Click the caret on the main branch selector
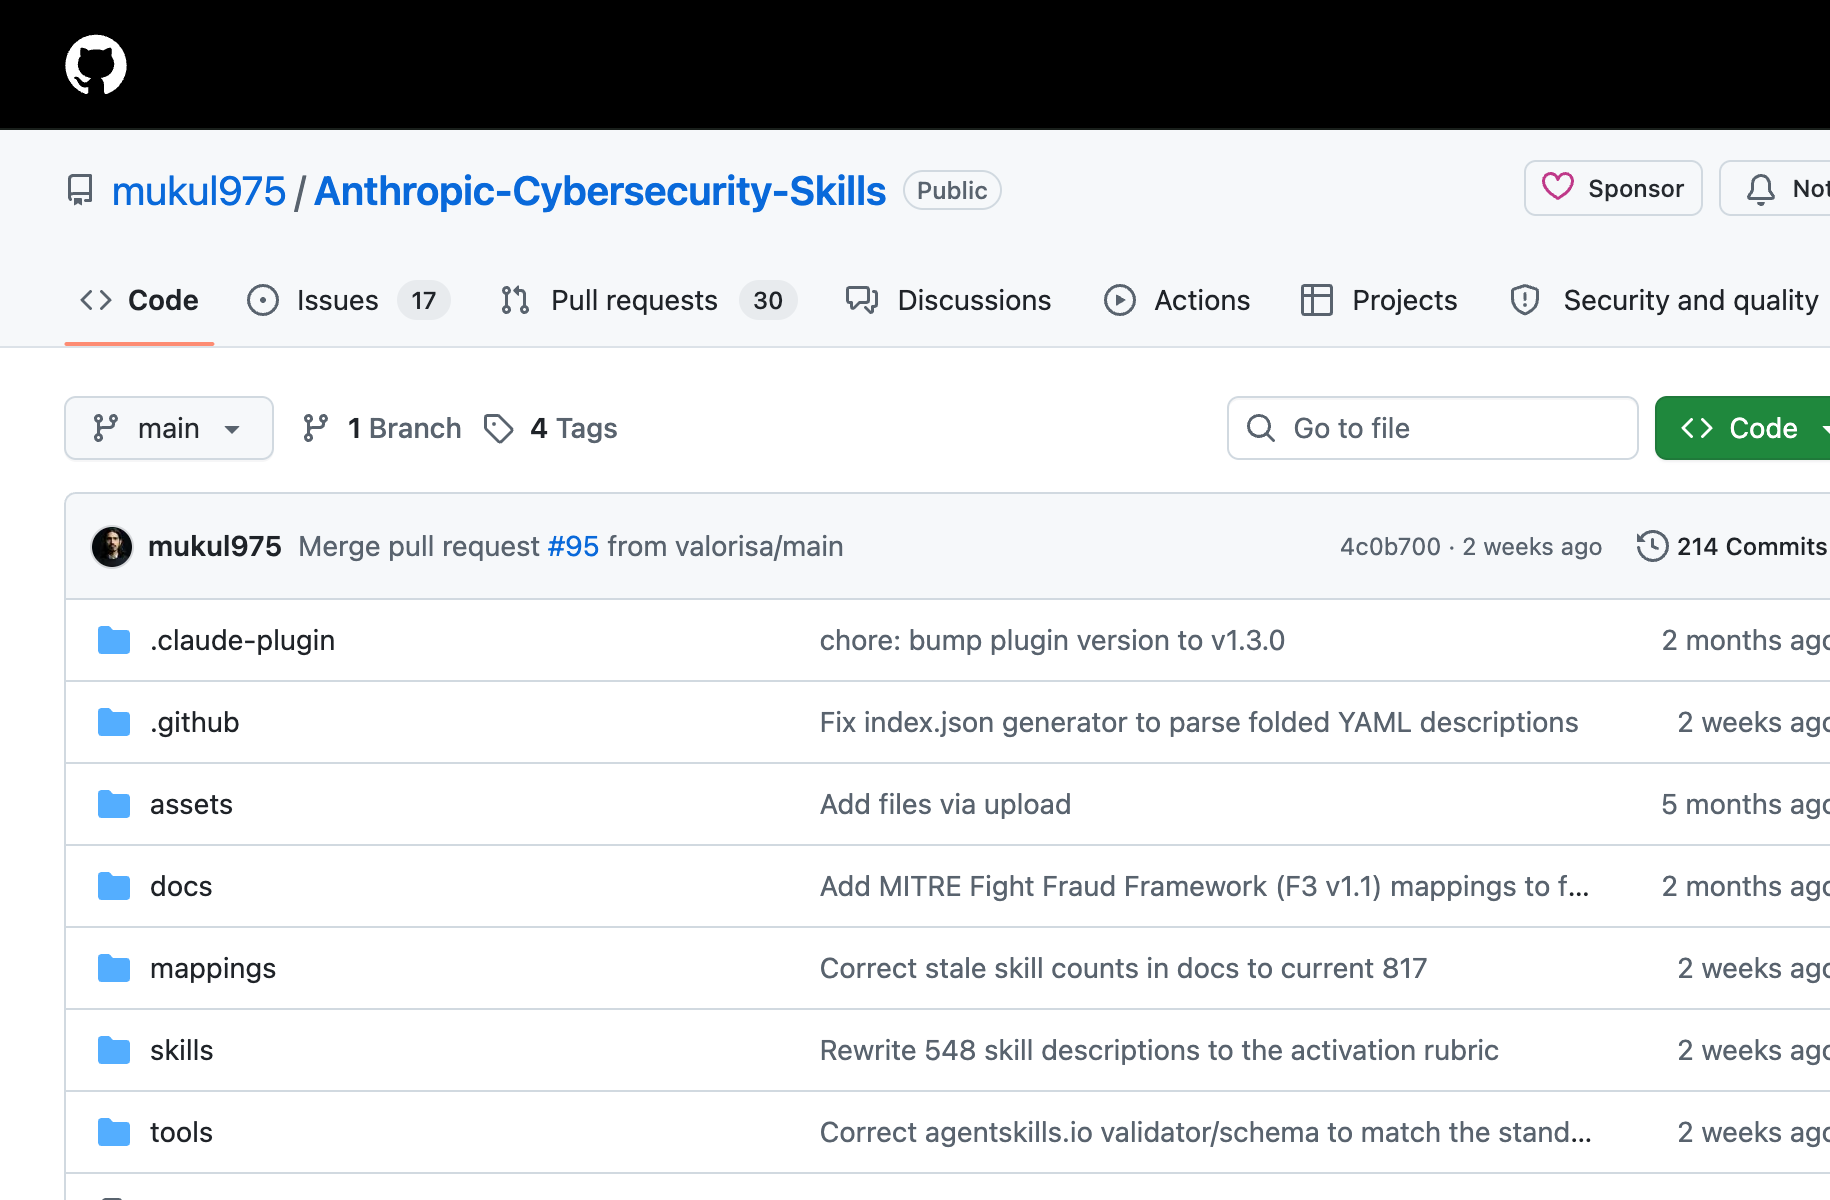Screen dimensions: 1830x1200 click(232, 429)
